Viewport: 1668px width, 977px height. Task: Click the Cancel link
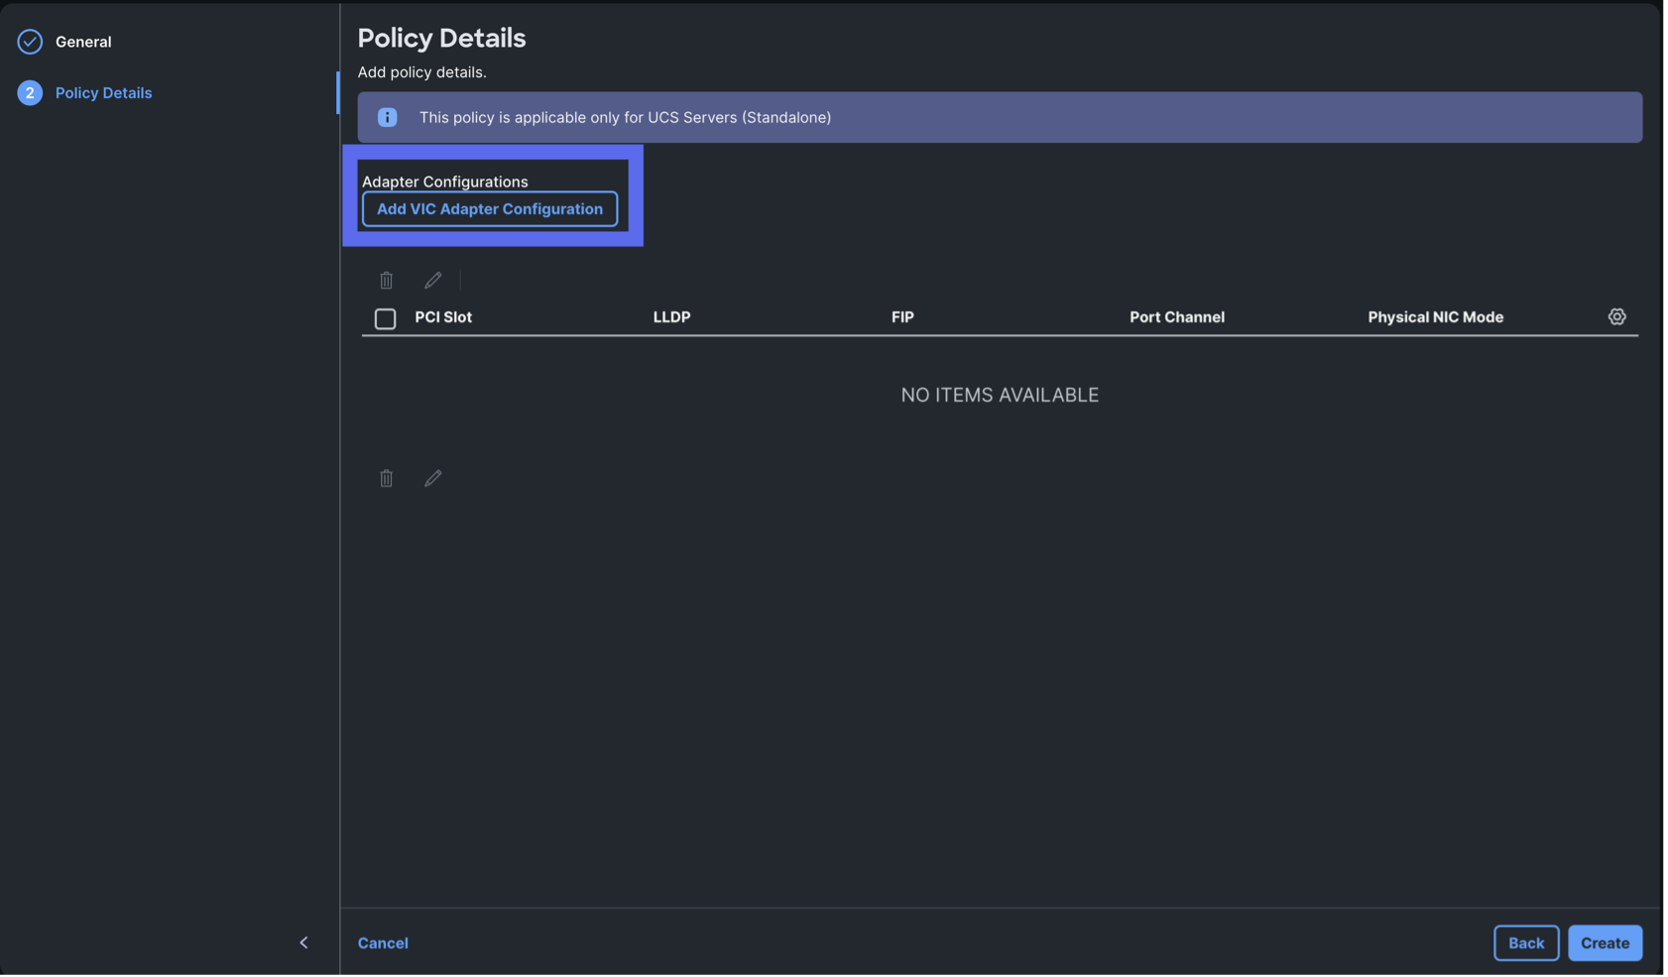[x=383, y=942]
